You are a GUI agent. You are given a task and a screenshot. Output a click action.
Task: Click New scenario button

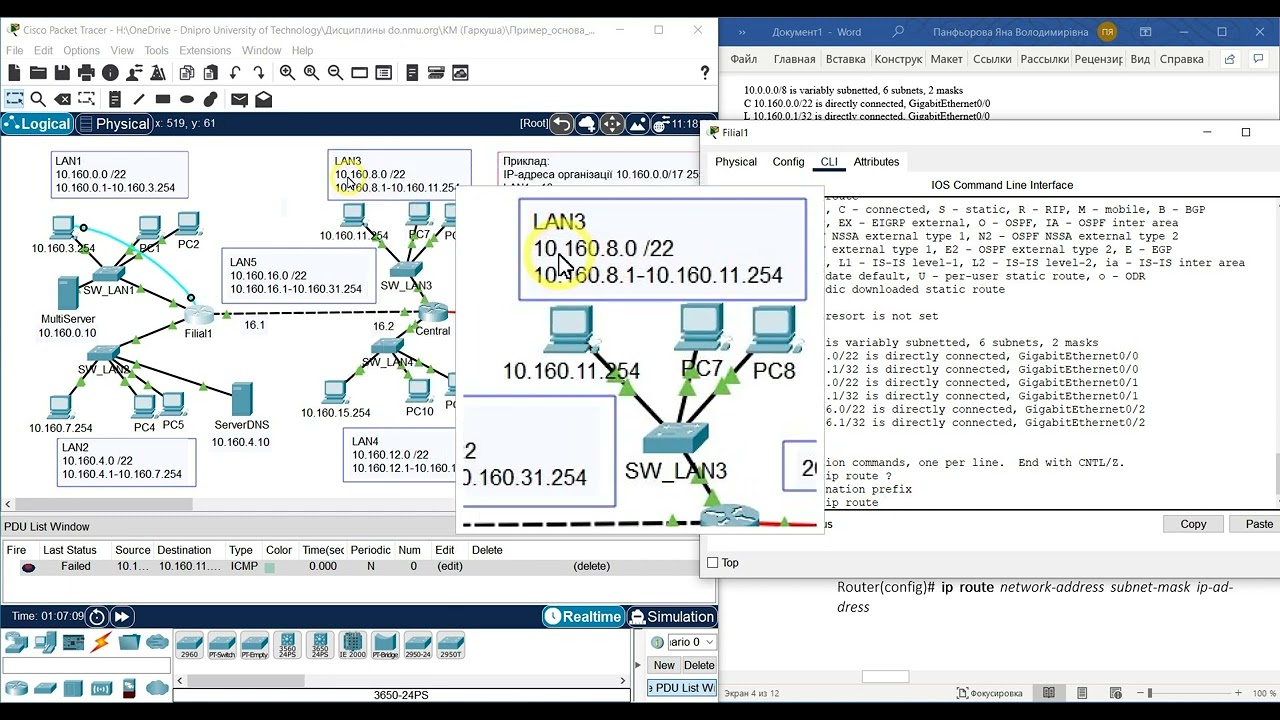664,665
